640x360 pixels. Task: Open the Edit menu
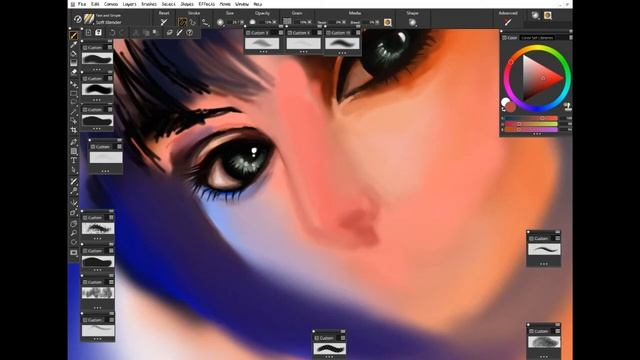95,4
